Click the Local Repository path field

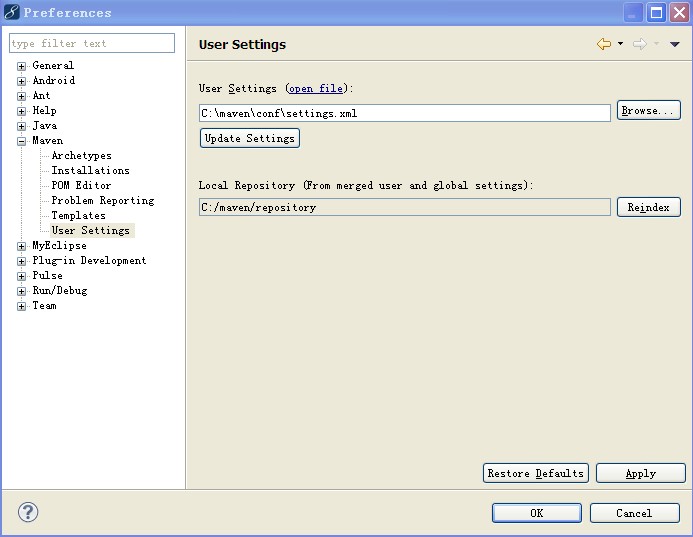point(405,207)
